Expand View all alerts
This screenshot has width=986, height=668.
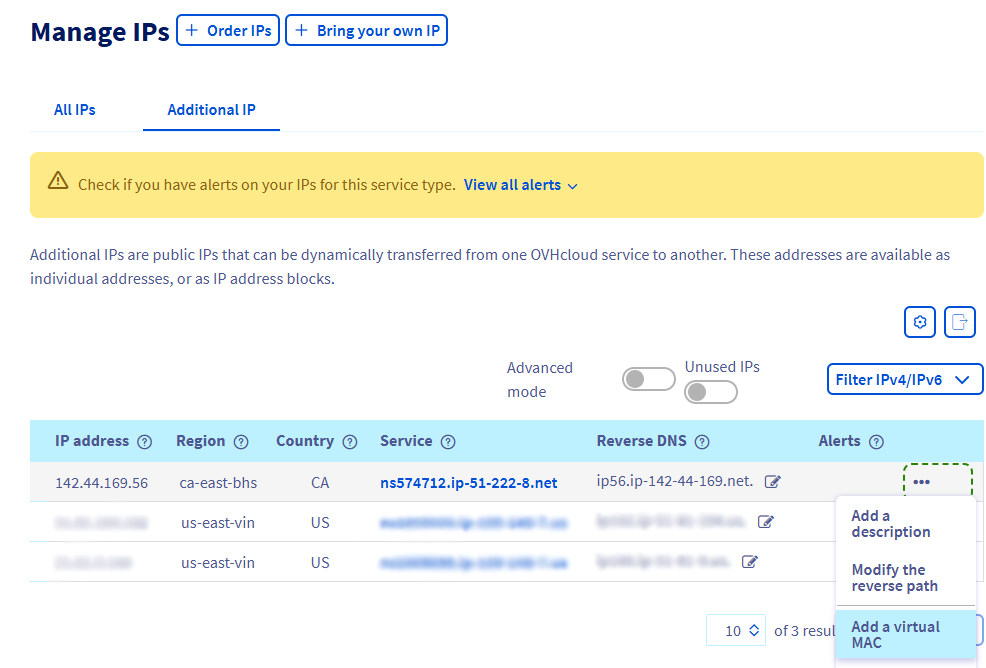[x=521, y=185]
